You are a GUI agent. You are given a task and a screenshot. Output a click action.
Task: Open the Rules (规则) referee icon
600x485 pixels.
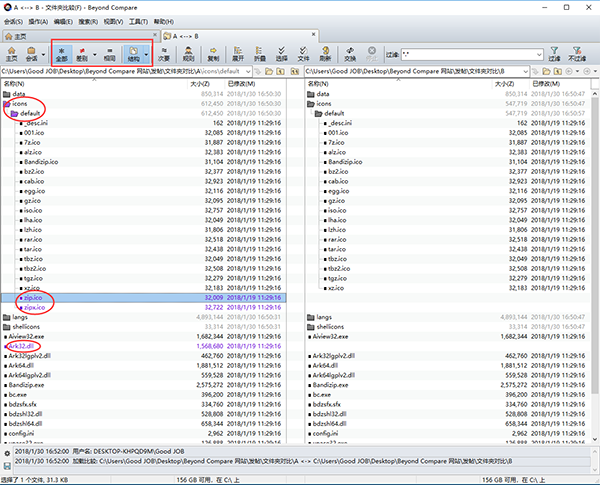188,54
